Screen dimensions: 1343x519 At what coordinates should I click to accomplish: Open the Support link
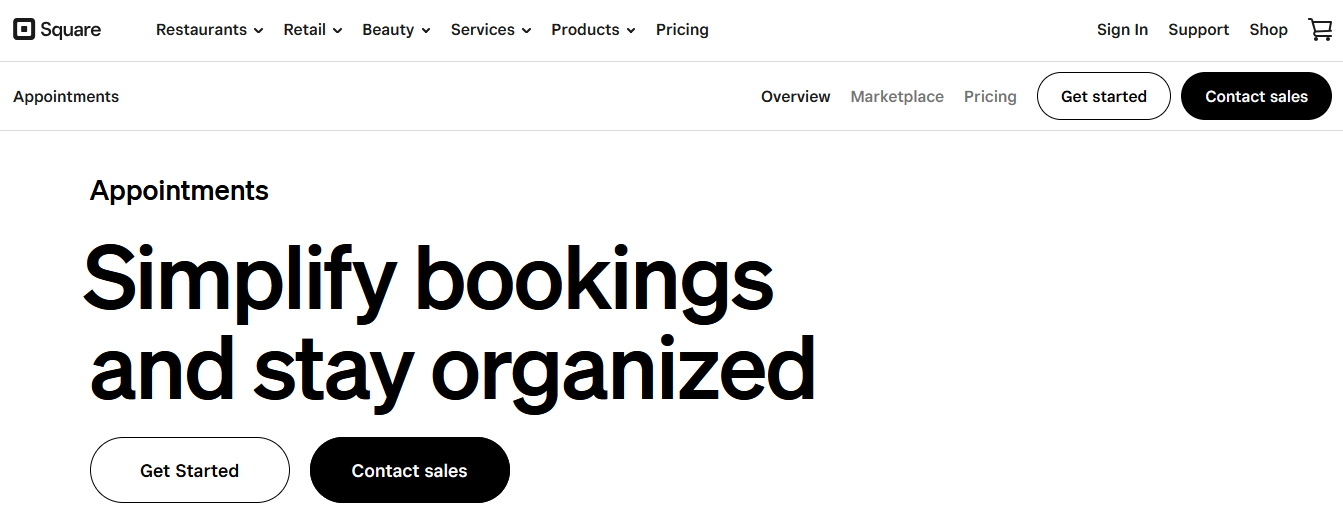(x=1198, y=30)
